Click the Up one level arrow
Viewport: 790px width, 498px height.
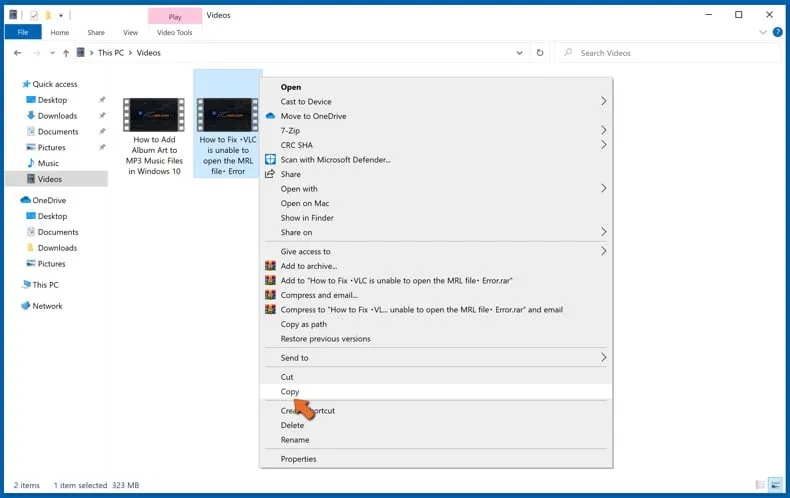tap(66, 53)
